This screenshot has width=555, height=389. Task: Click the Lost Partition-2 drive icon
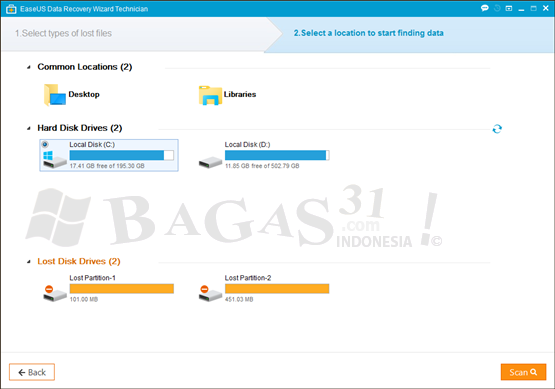tap(210, 293)
